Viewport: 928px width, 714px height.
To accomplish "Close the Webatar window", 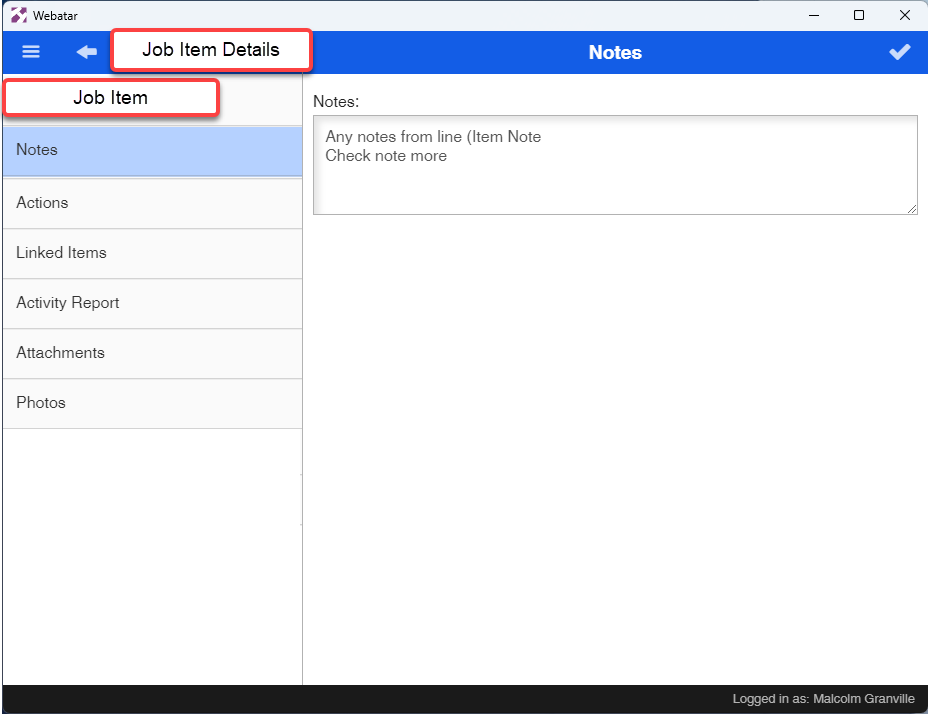I will point(904,15).
